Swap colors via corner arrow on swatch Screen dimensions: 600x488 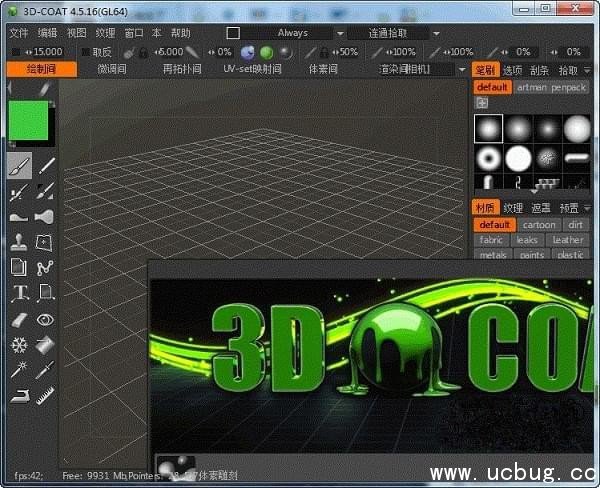click(51, 104)
